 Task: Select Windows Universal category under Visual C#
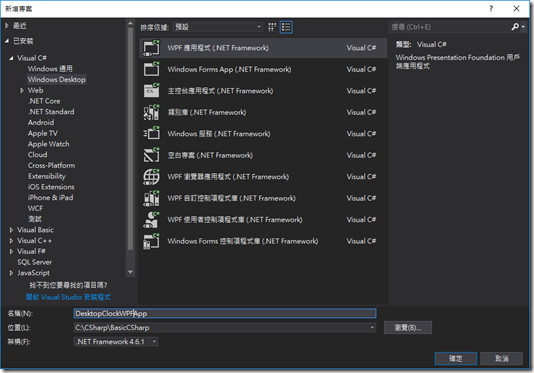click(50, 69)
